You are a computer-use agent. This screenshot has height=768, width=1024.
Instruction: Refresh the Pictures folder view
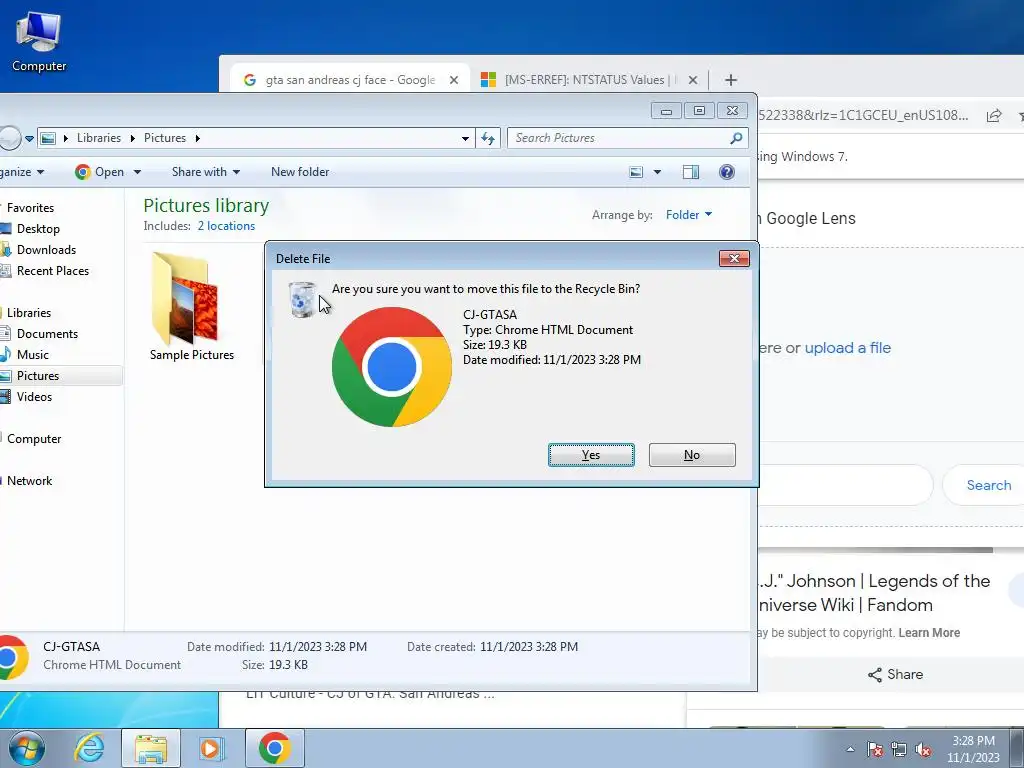tap(488, 138)
